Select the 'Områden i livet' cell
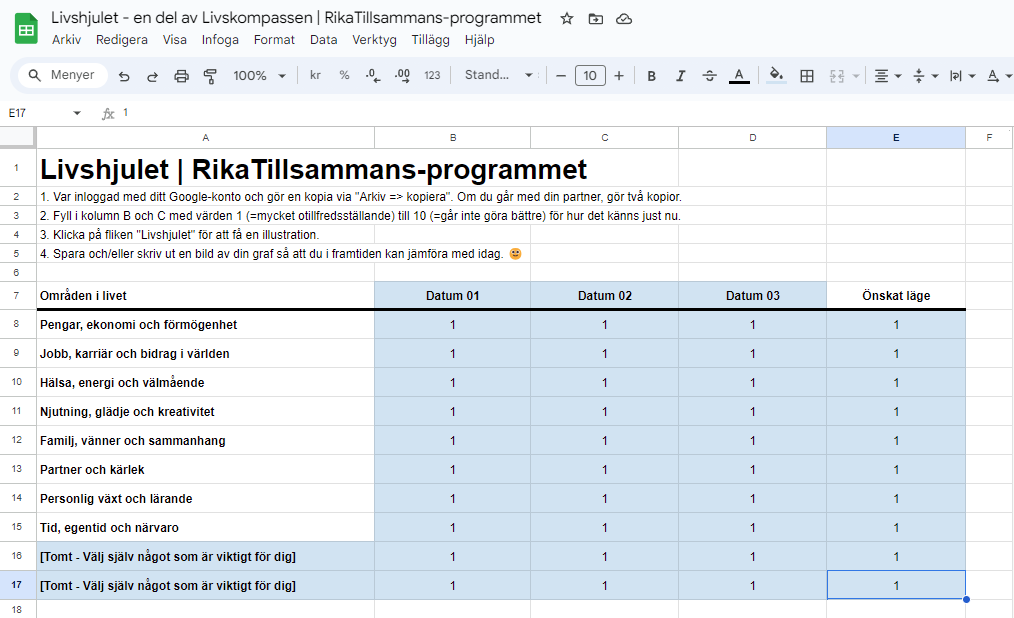The width and height of the screenshot is (1014, 618). pyautogui.click(x=206, y=295)
